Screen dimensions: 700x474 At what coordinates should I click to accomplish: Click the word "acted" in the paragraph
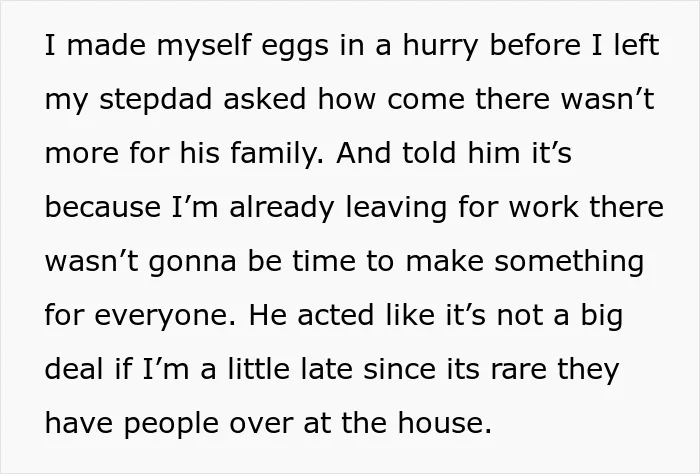[335, 315]
